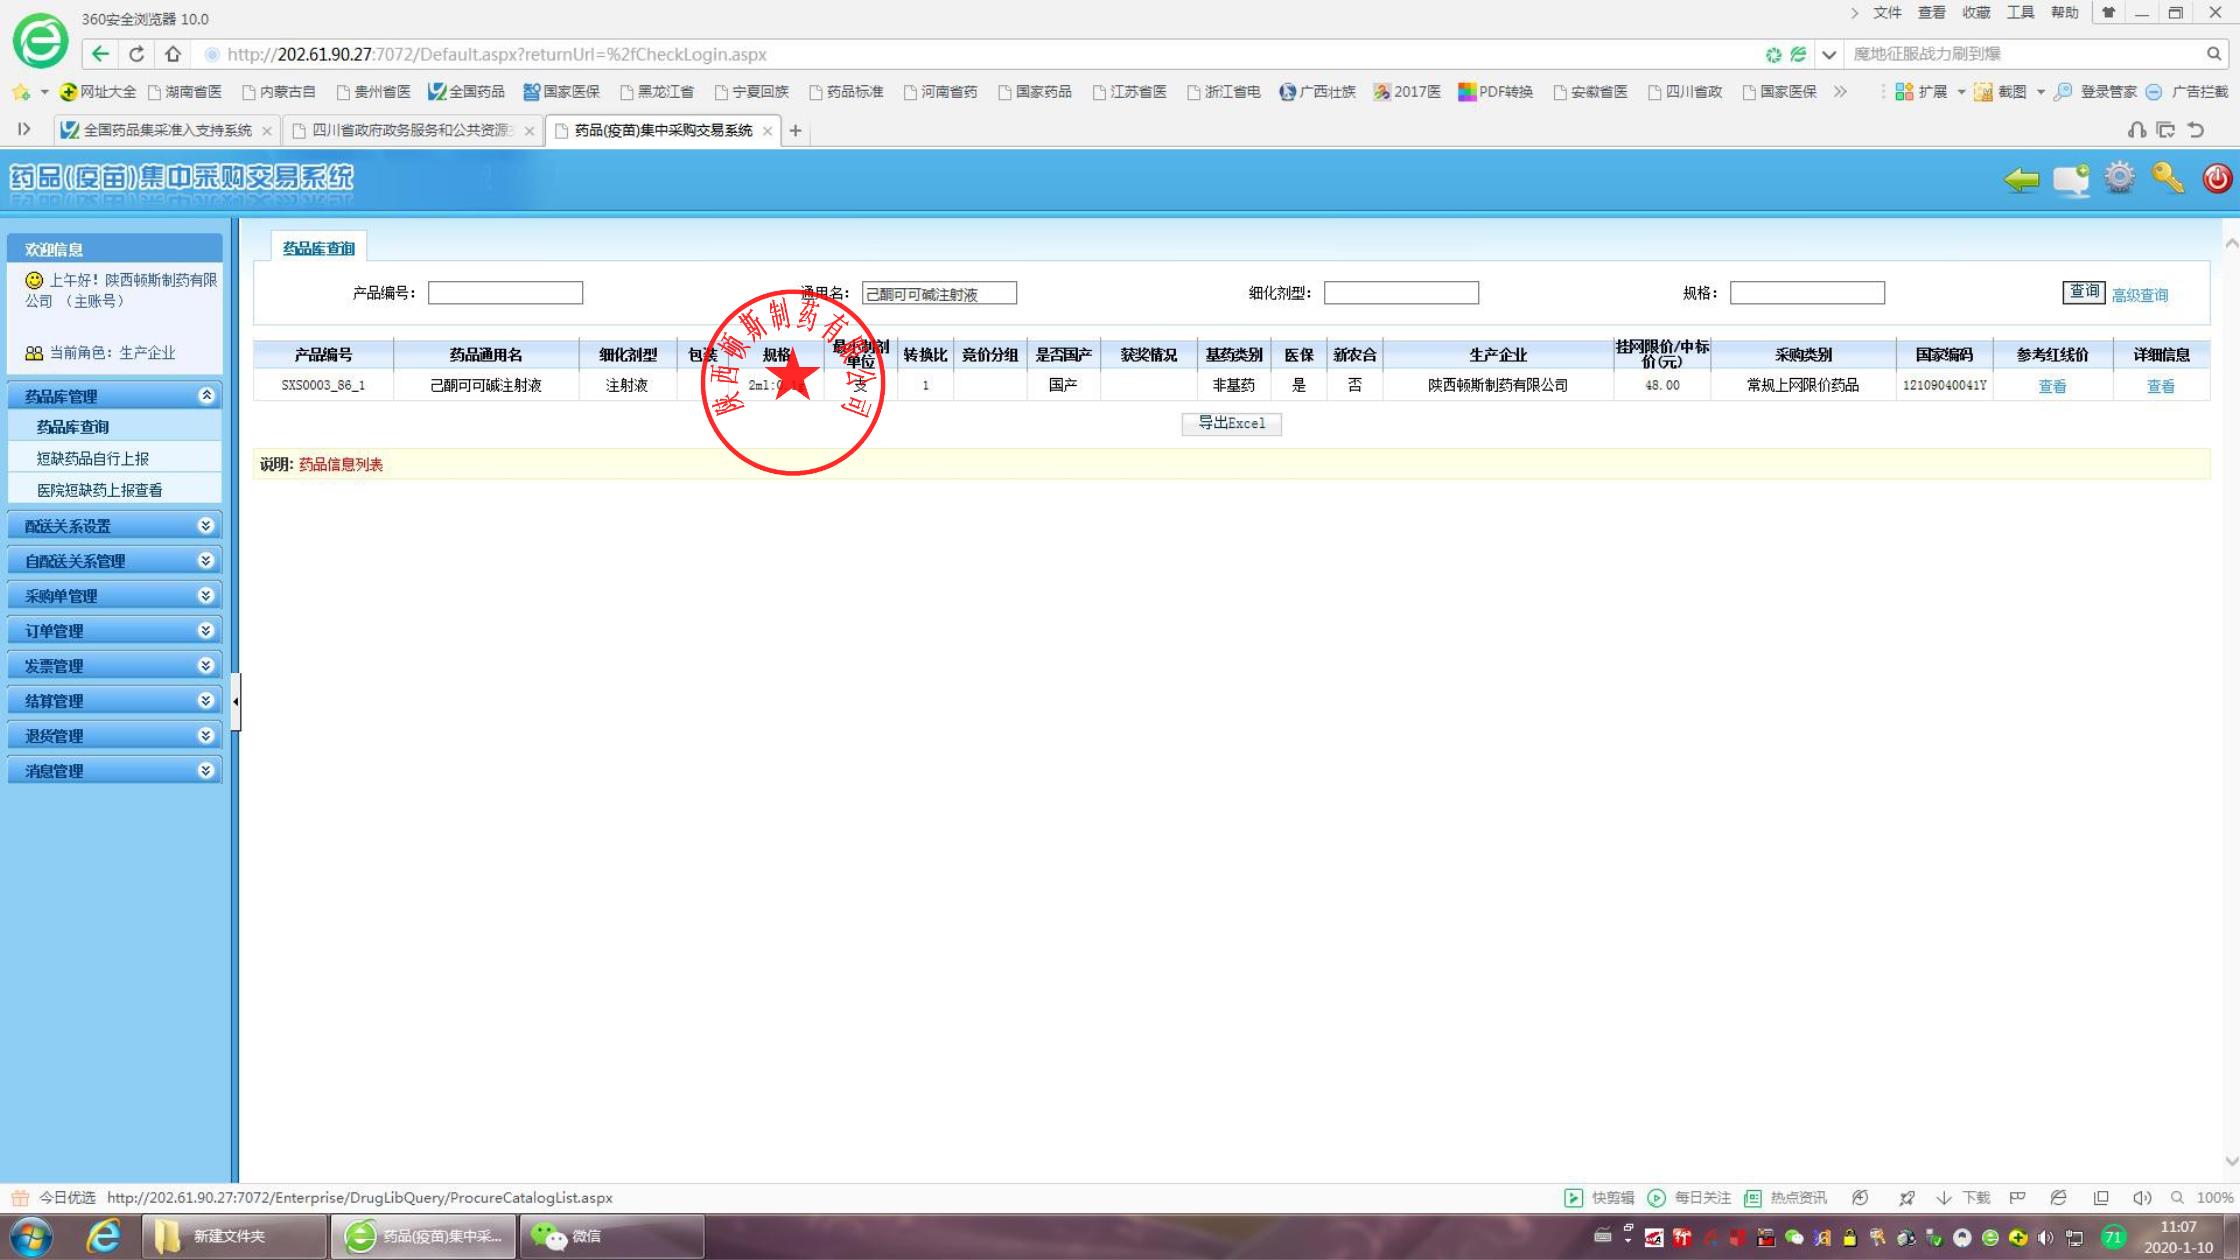Viewport: 2240px width, 1260px height.
Task: Click 查看 under 参考红线价 column
Action: (x=2052, y=386)
